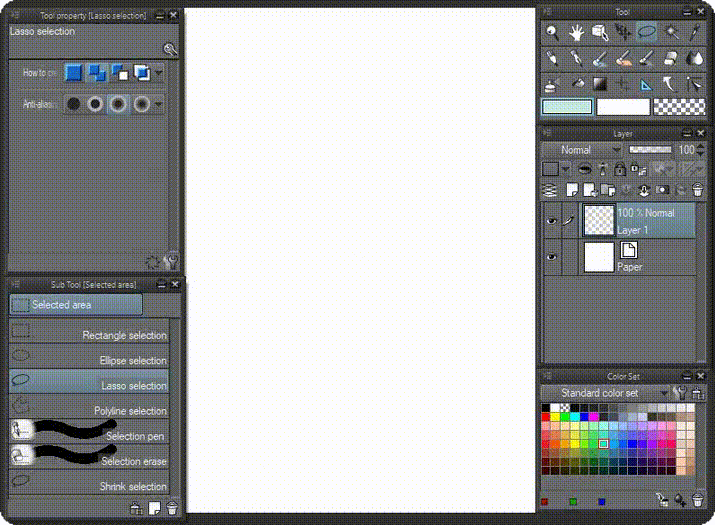Choose the Ellipse selection sub tool
Image resolution: width=715 pixels, height=525 pixels.
[89, 356]
